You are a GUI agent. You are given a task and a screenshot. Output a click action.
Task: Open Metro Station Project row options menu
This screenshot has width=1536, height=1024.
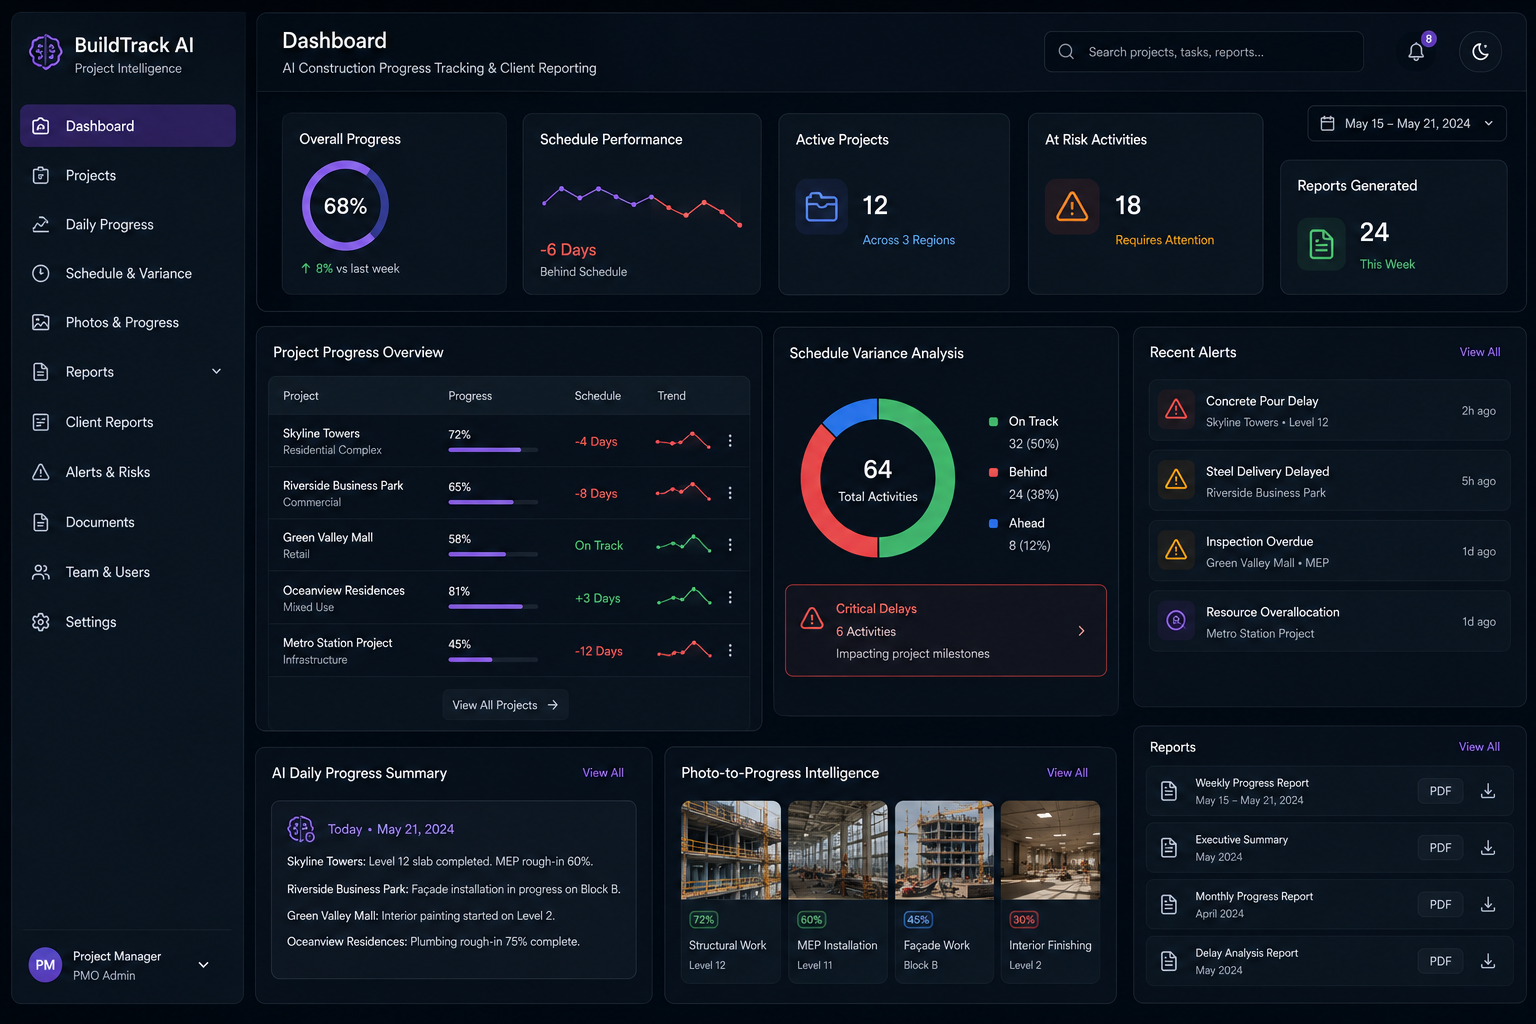(730, 651)
